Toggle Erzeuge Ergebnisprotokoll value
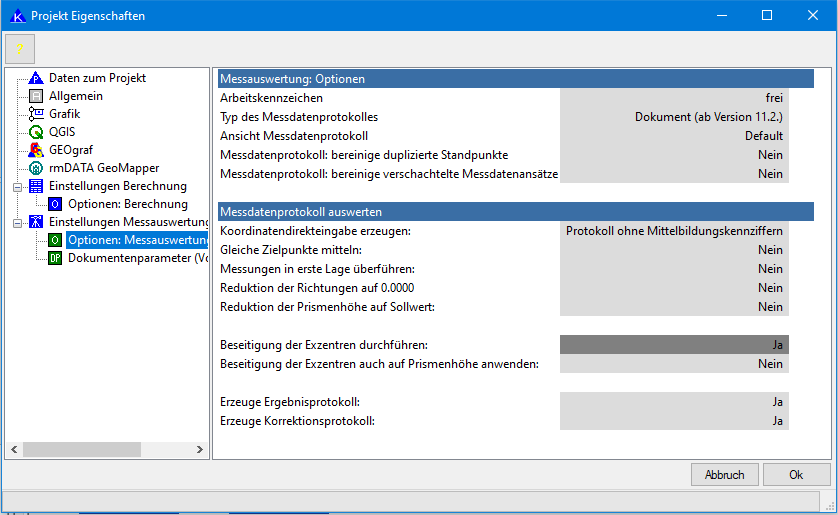 pos(674,402)
